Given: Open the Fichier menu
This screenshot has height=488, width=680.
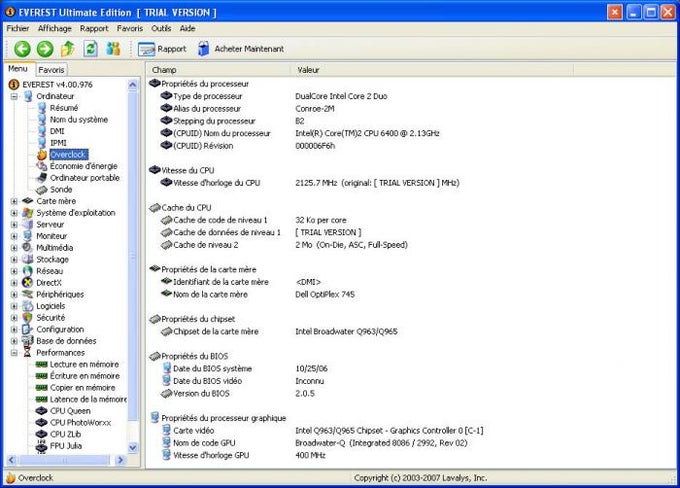Looking at the screenshot, I should (x=18, y=28).
